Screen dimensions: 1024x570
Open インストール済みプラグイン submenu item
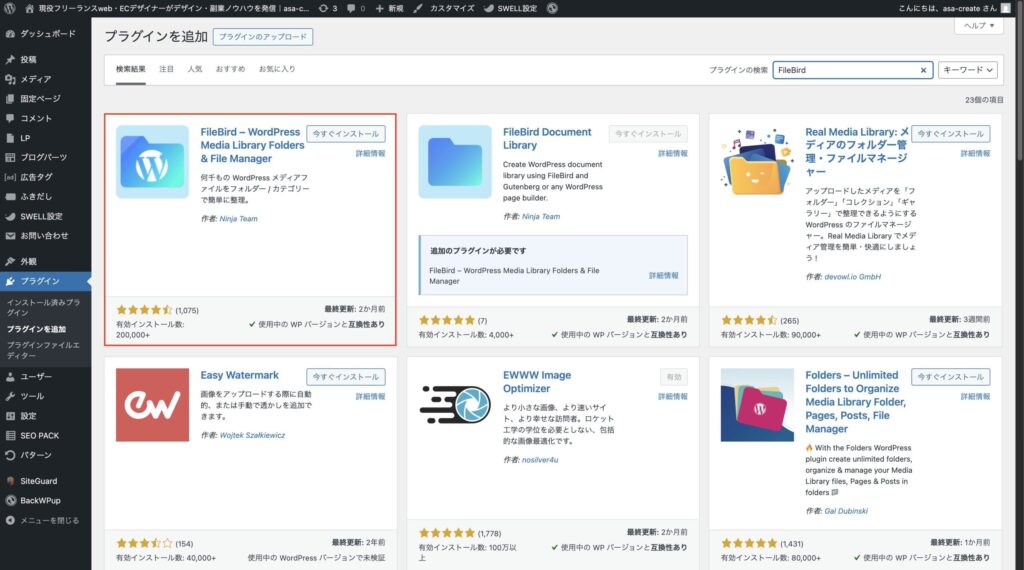[x=43, y=308]
